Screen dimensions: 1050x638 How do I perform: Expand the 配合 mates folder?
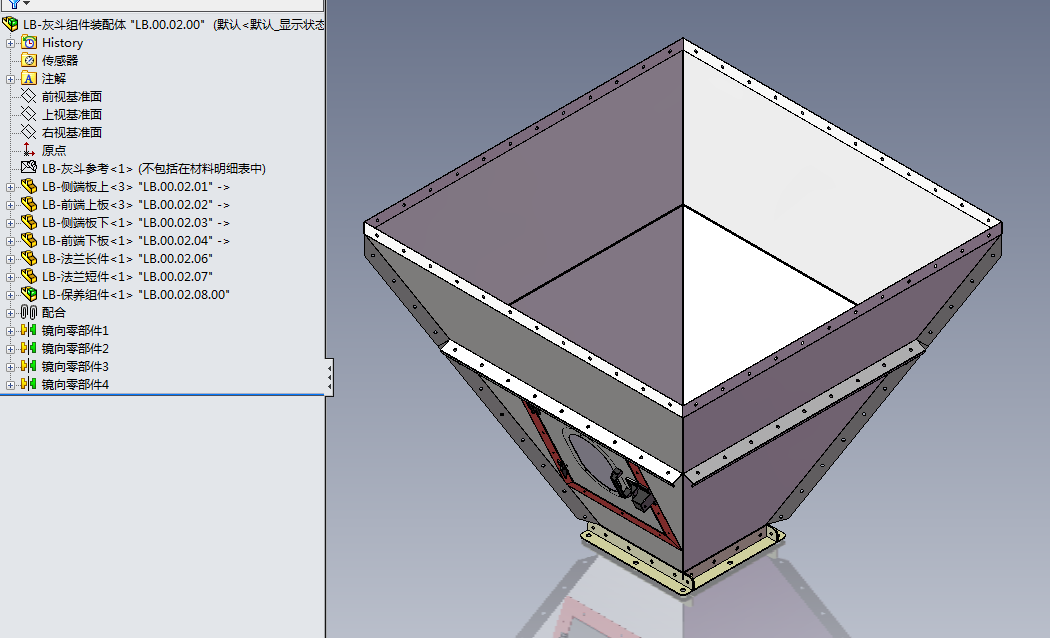pos(10,313)
